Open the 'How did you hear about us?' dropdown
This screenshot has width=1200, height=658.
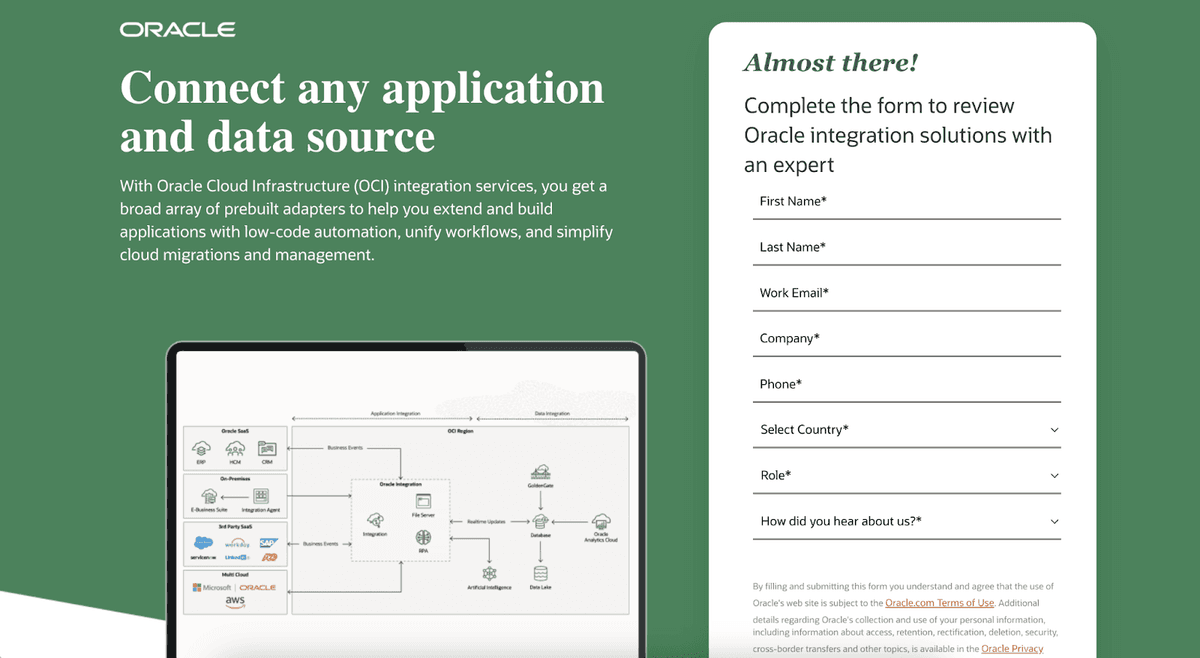tap(906, 522)
